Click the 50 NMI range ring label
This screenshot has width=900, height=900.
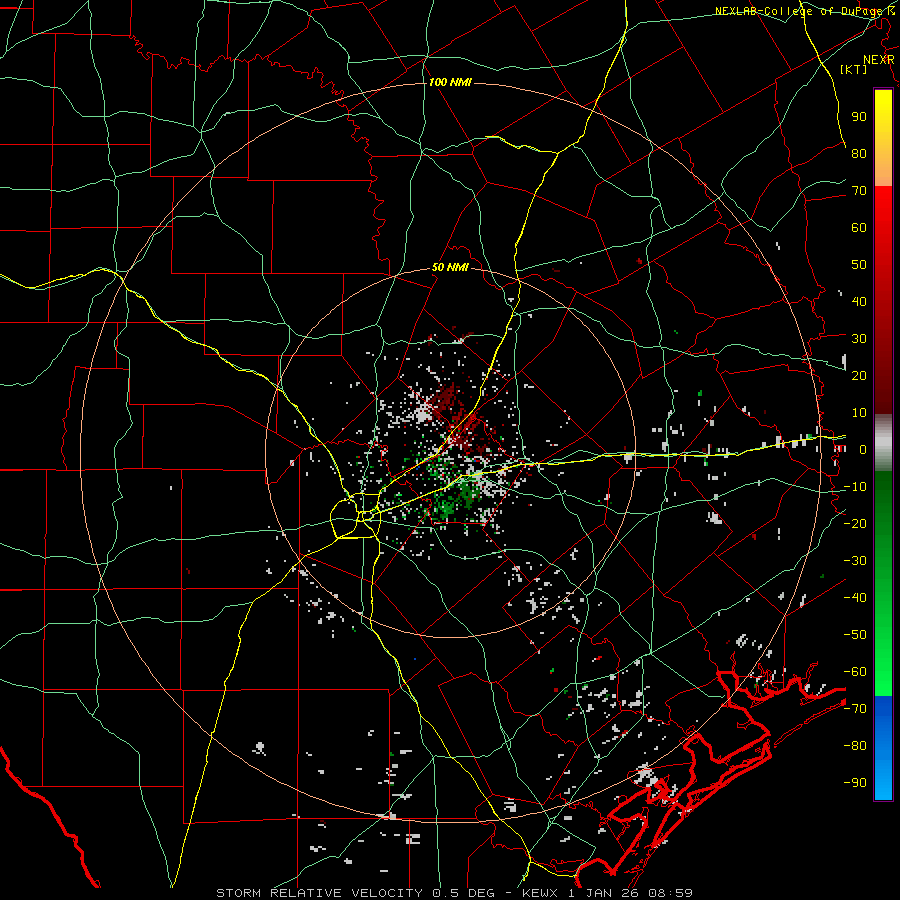pyautogui.click(x=450, y=267)
